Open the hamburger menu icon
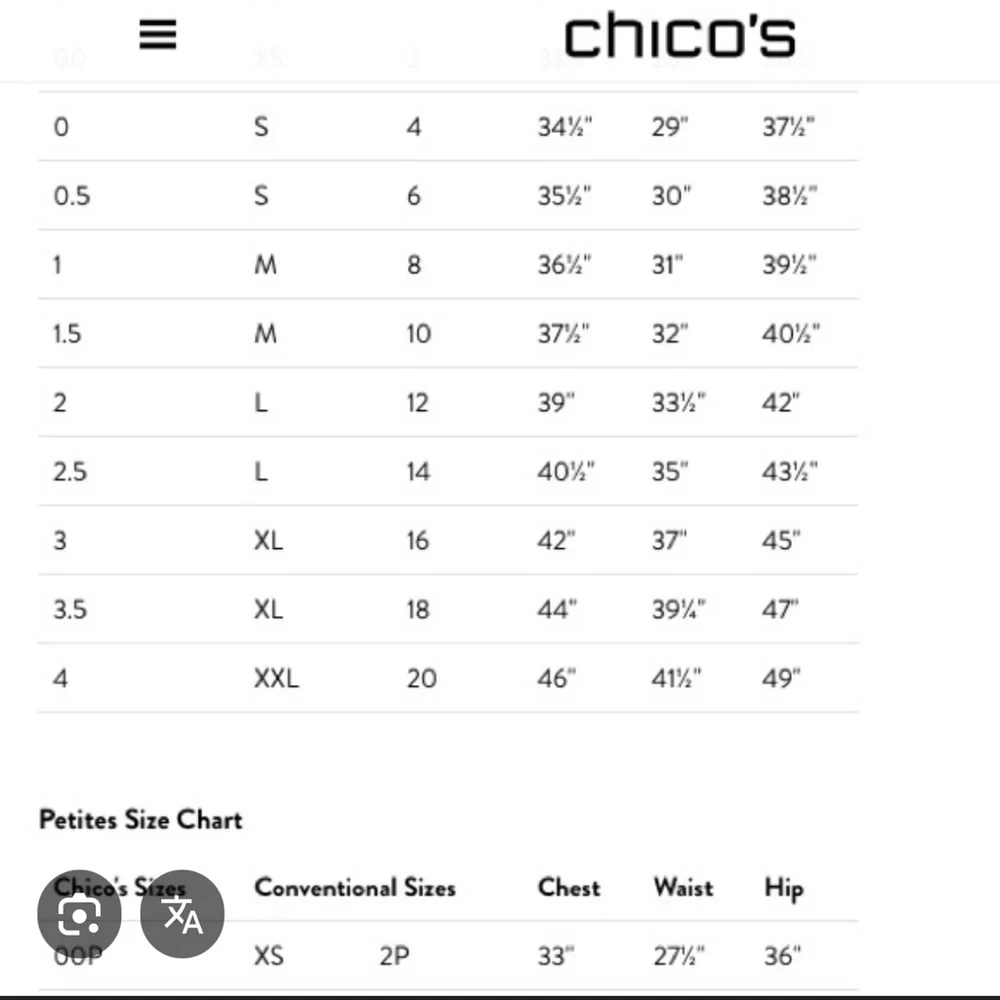Viewport: 1000px width, 1000px height. point(158,34)
